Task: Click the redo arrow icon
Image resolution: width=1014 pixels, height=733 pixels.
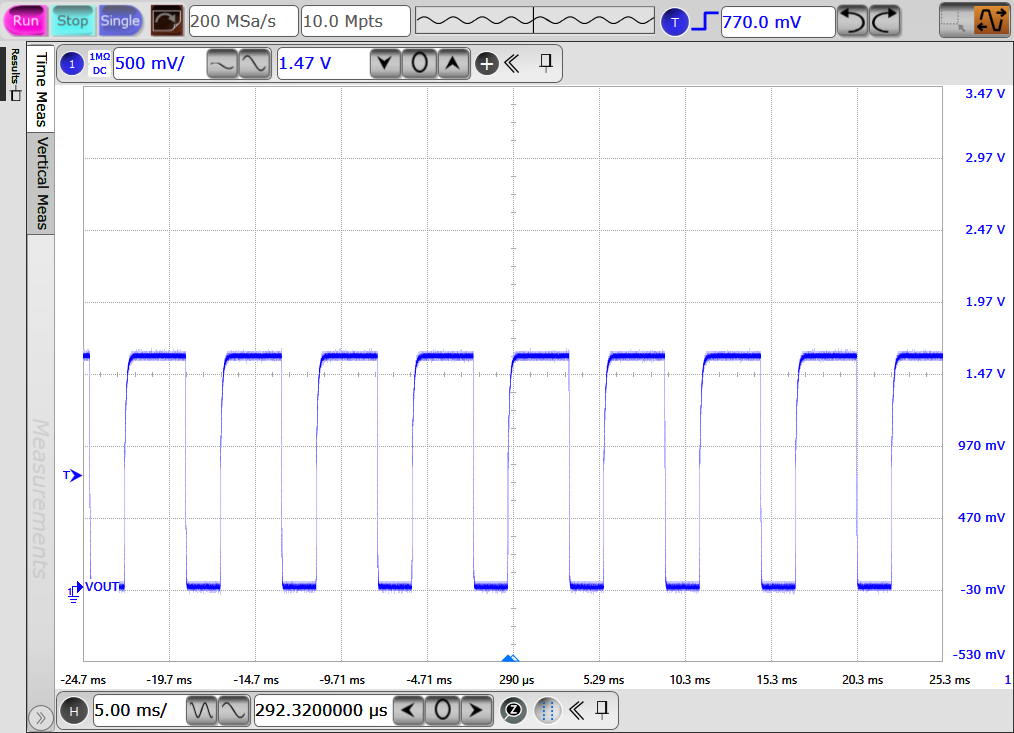Action: point(884,20)
